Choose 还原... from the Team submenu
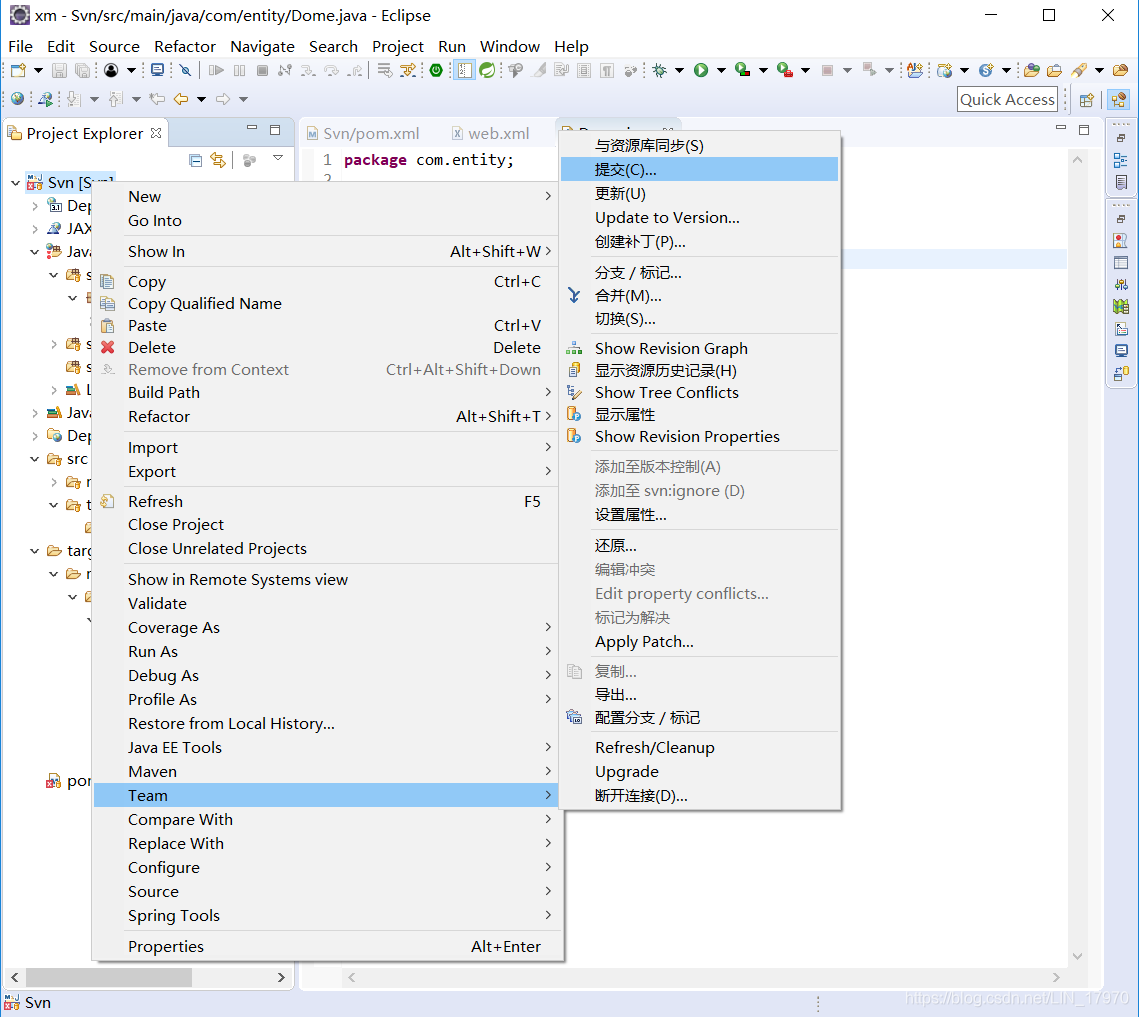The image size is (1139, 1017). point(699,546)
